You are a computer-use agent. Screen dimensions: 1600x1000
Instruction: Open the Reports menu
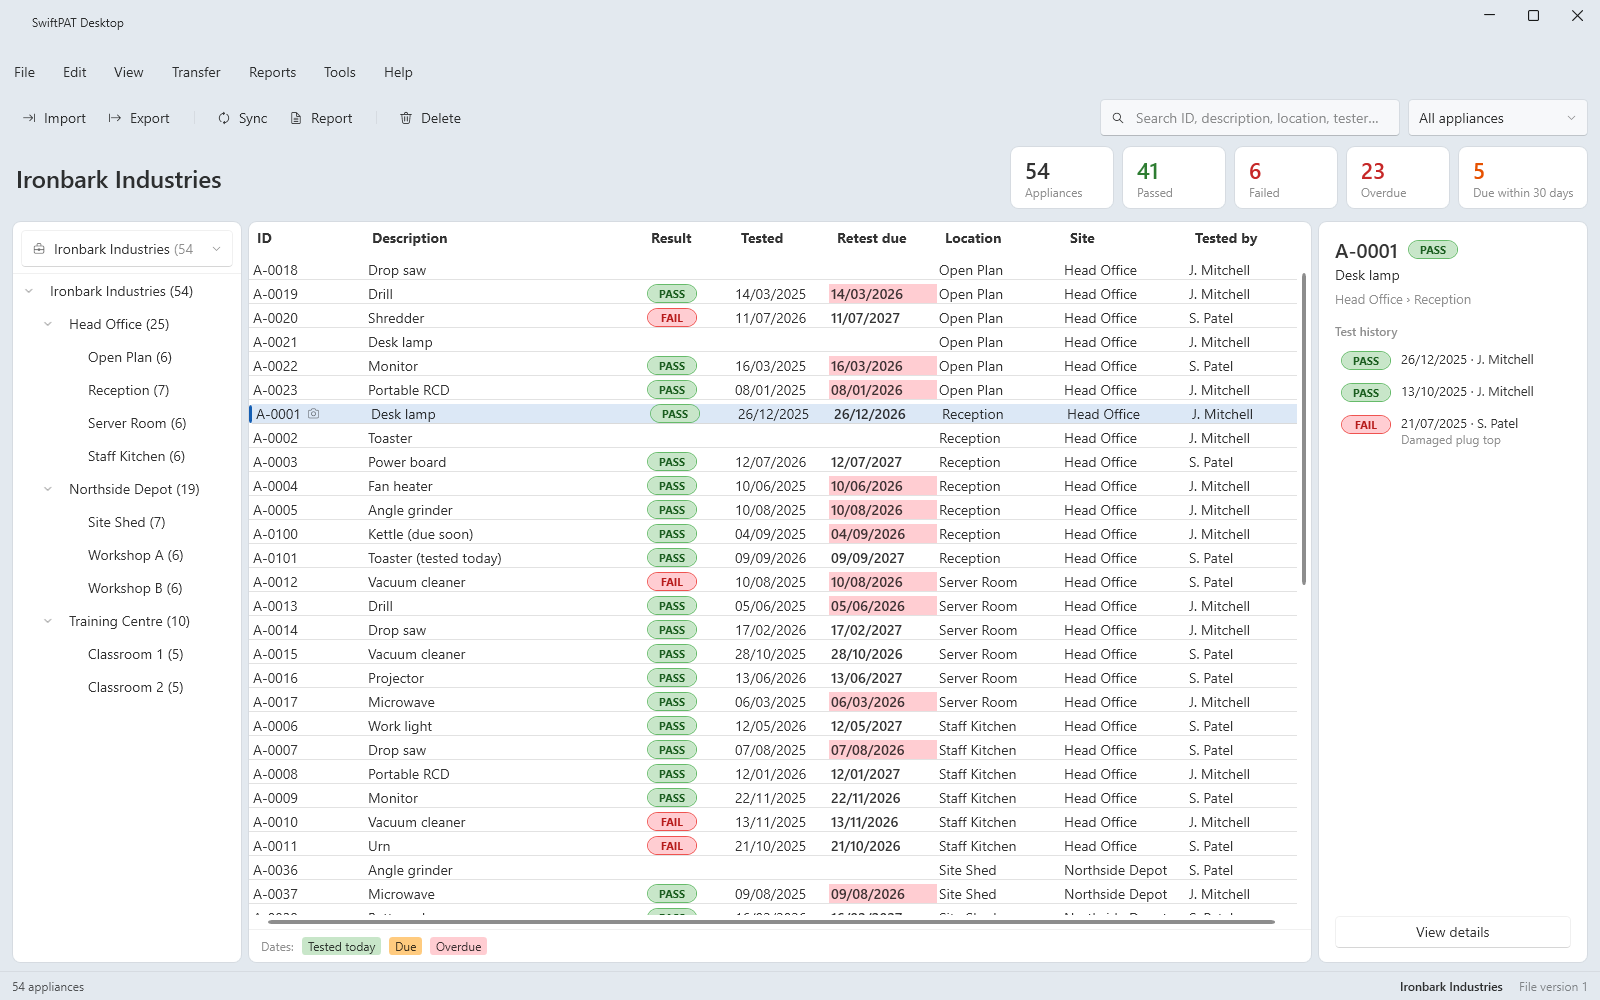272,72
